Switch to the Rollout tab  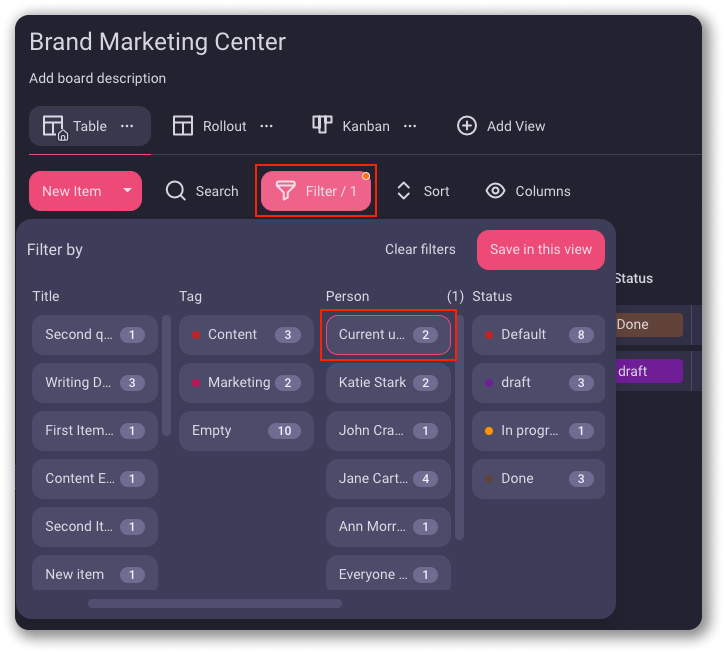pos(224,126)
